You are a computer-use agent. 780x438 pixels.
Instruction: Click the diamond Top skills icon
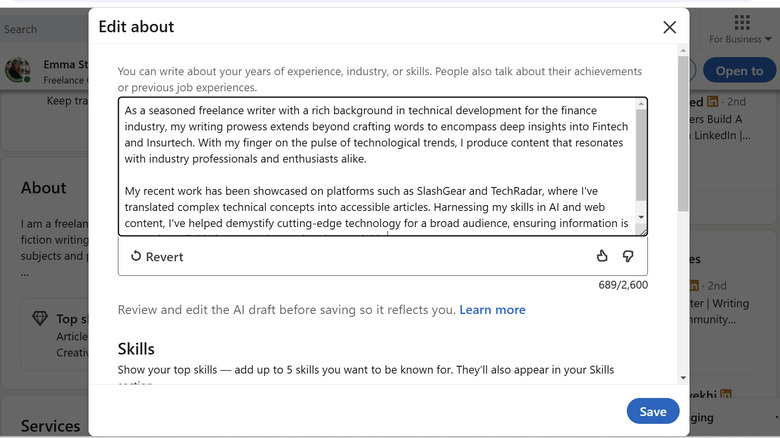(39, 318)
